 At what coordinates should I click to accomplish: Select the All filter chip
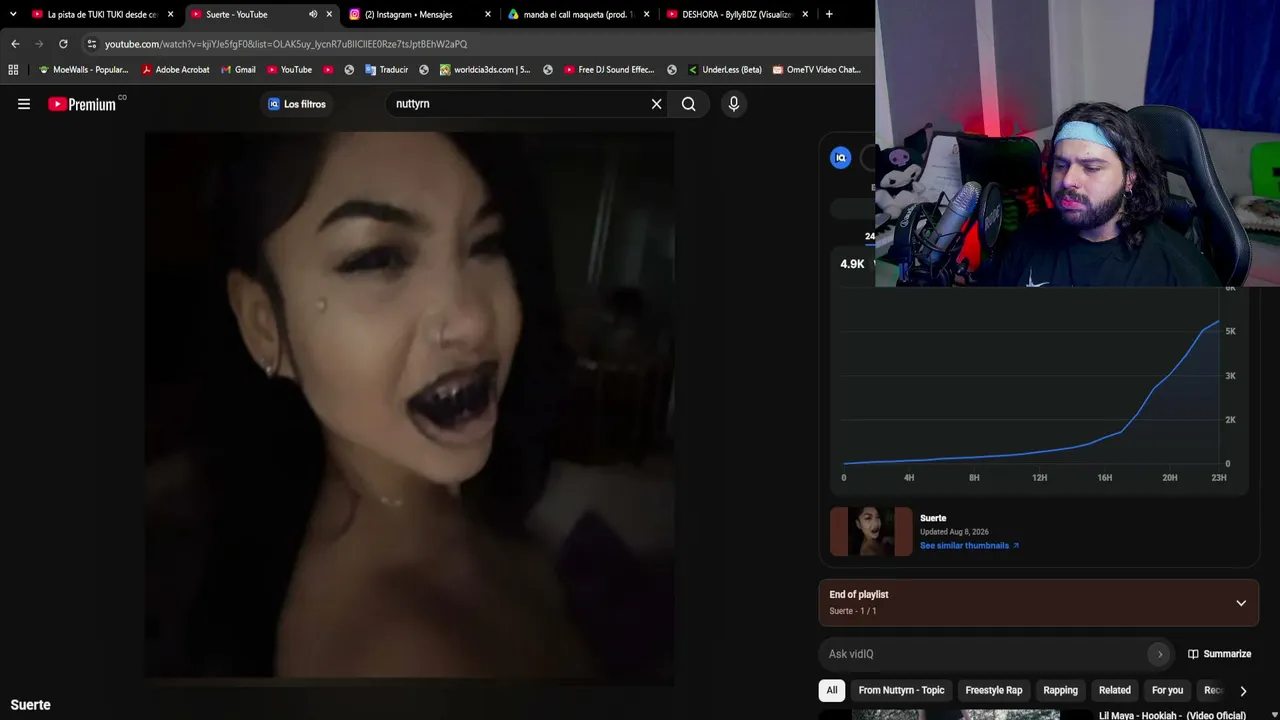pyautogui.click(x=831, y=690)
